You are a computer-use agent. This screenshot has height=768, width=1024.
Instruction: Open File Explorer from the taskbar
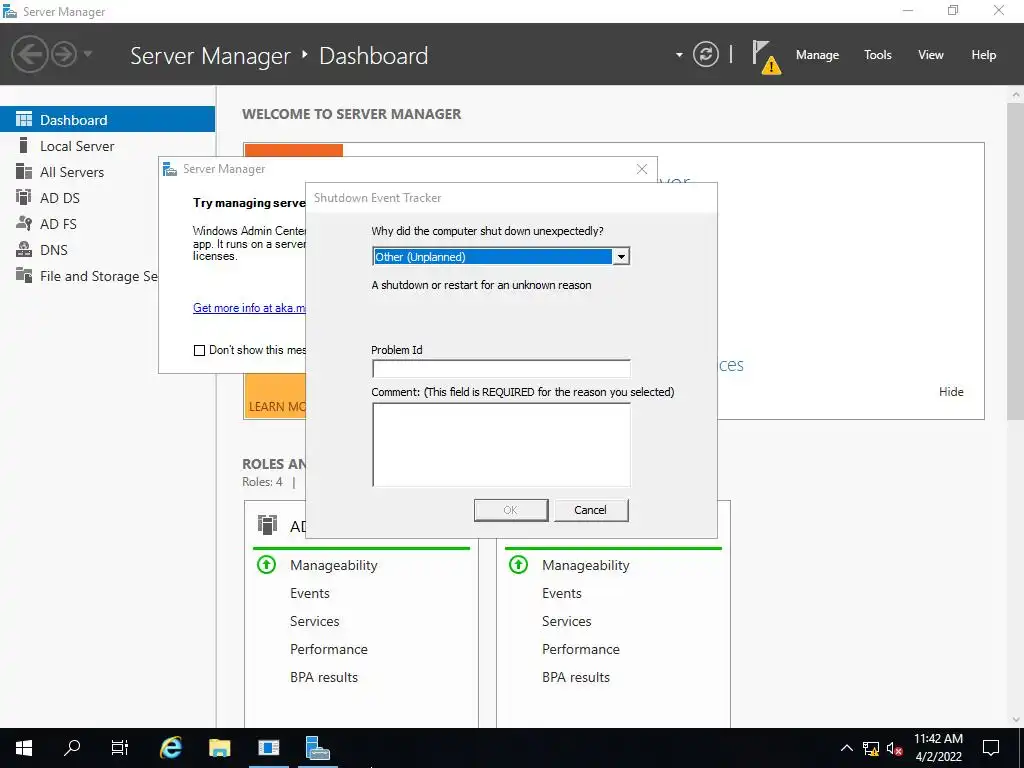[220, 748]
